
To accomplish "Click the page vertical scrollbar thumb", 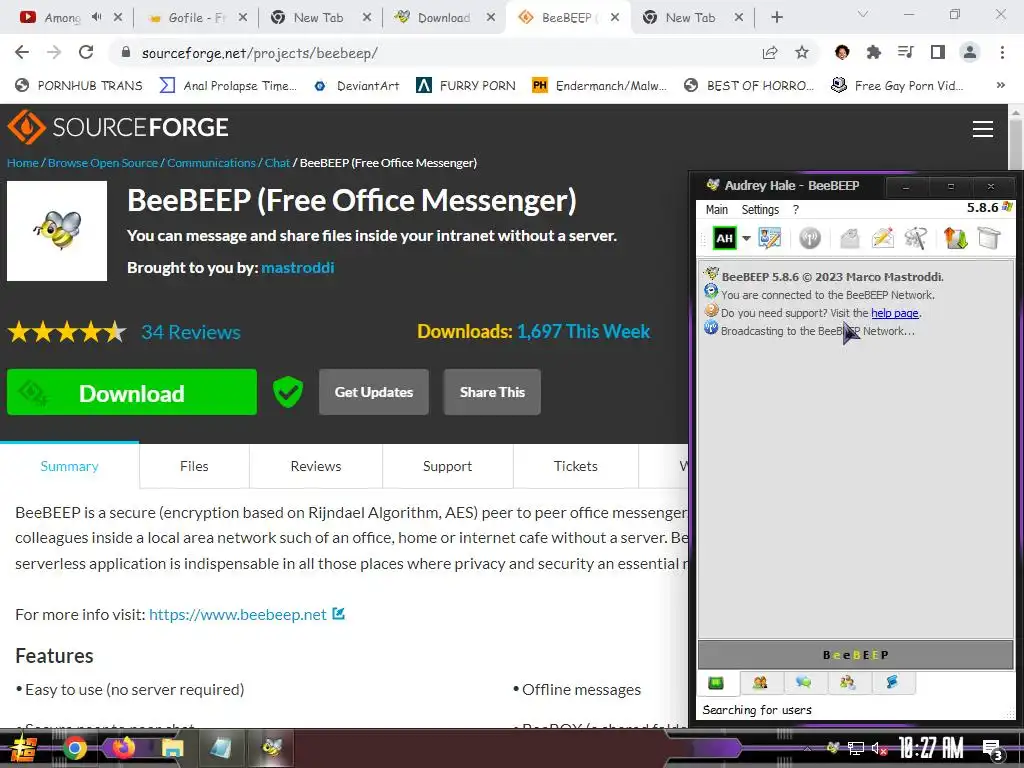I will [x=1016, y=147].
